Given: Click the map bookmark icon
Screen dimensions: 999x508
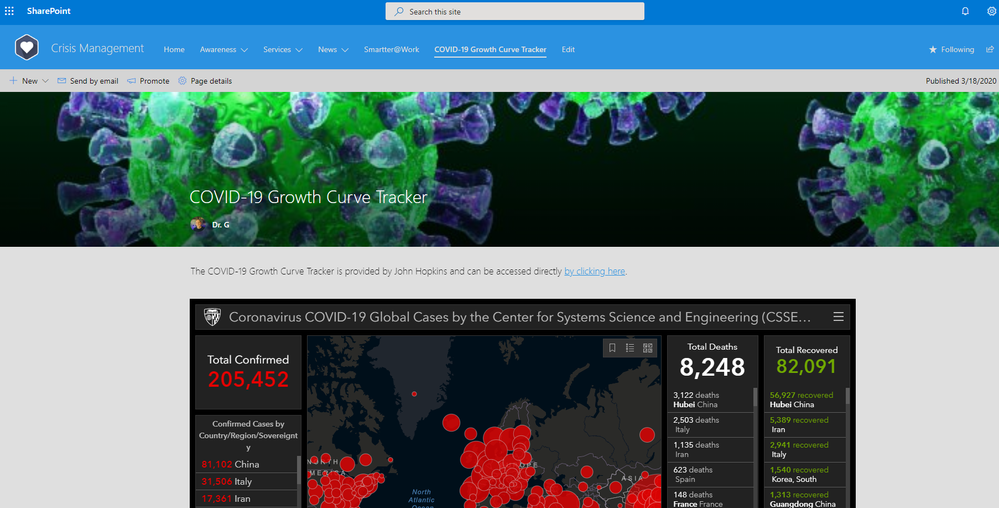Looking at the screenshot, I should pos(612,347).
